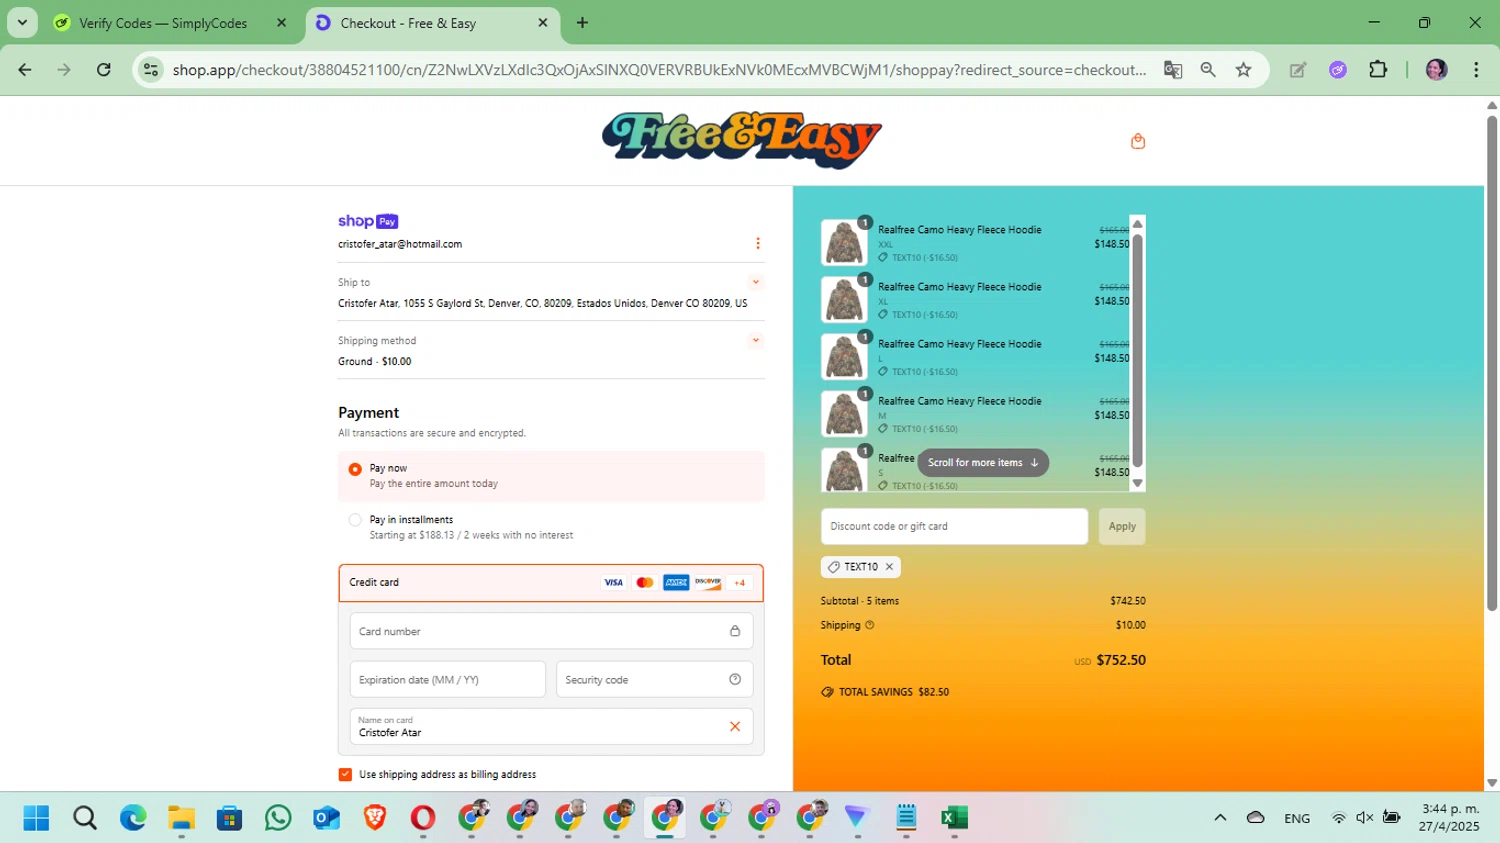Open WhatsApp from the taskbar
The width and height of the screenshot is (1500, 843).
pyautogui.click(x=278, y=818)
